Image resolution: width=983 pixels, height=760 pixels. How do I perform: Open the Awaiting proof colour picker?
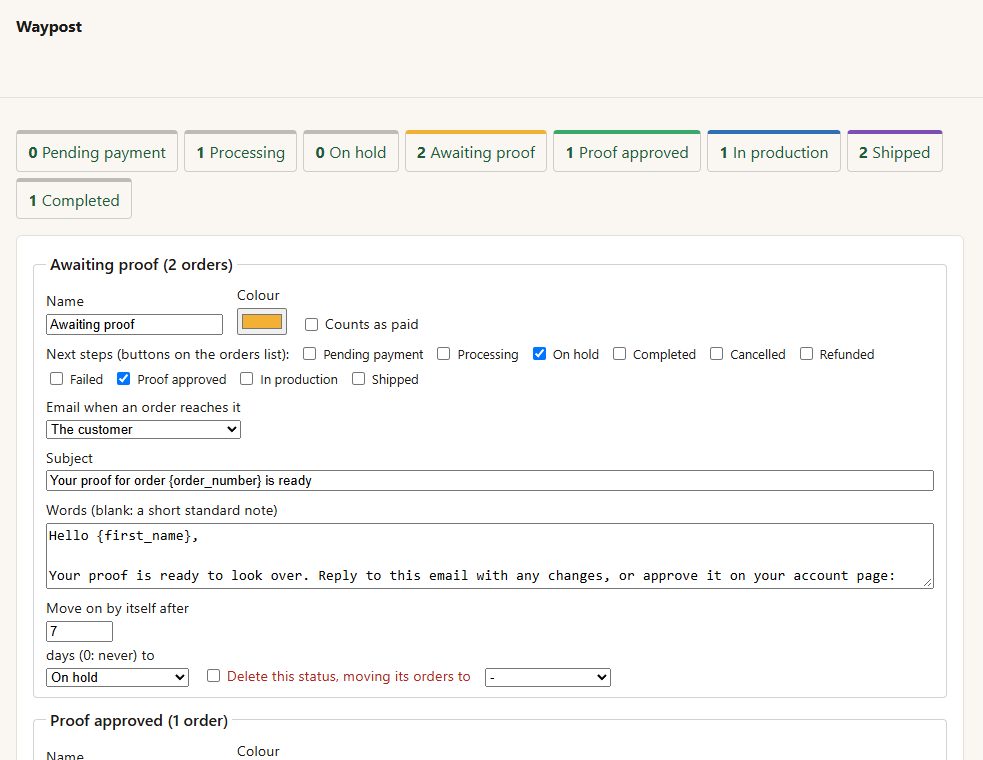click(261, 322)
